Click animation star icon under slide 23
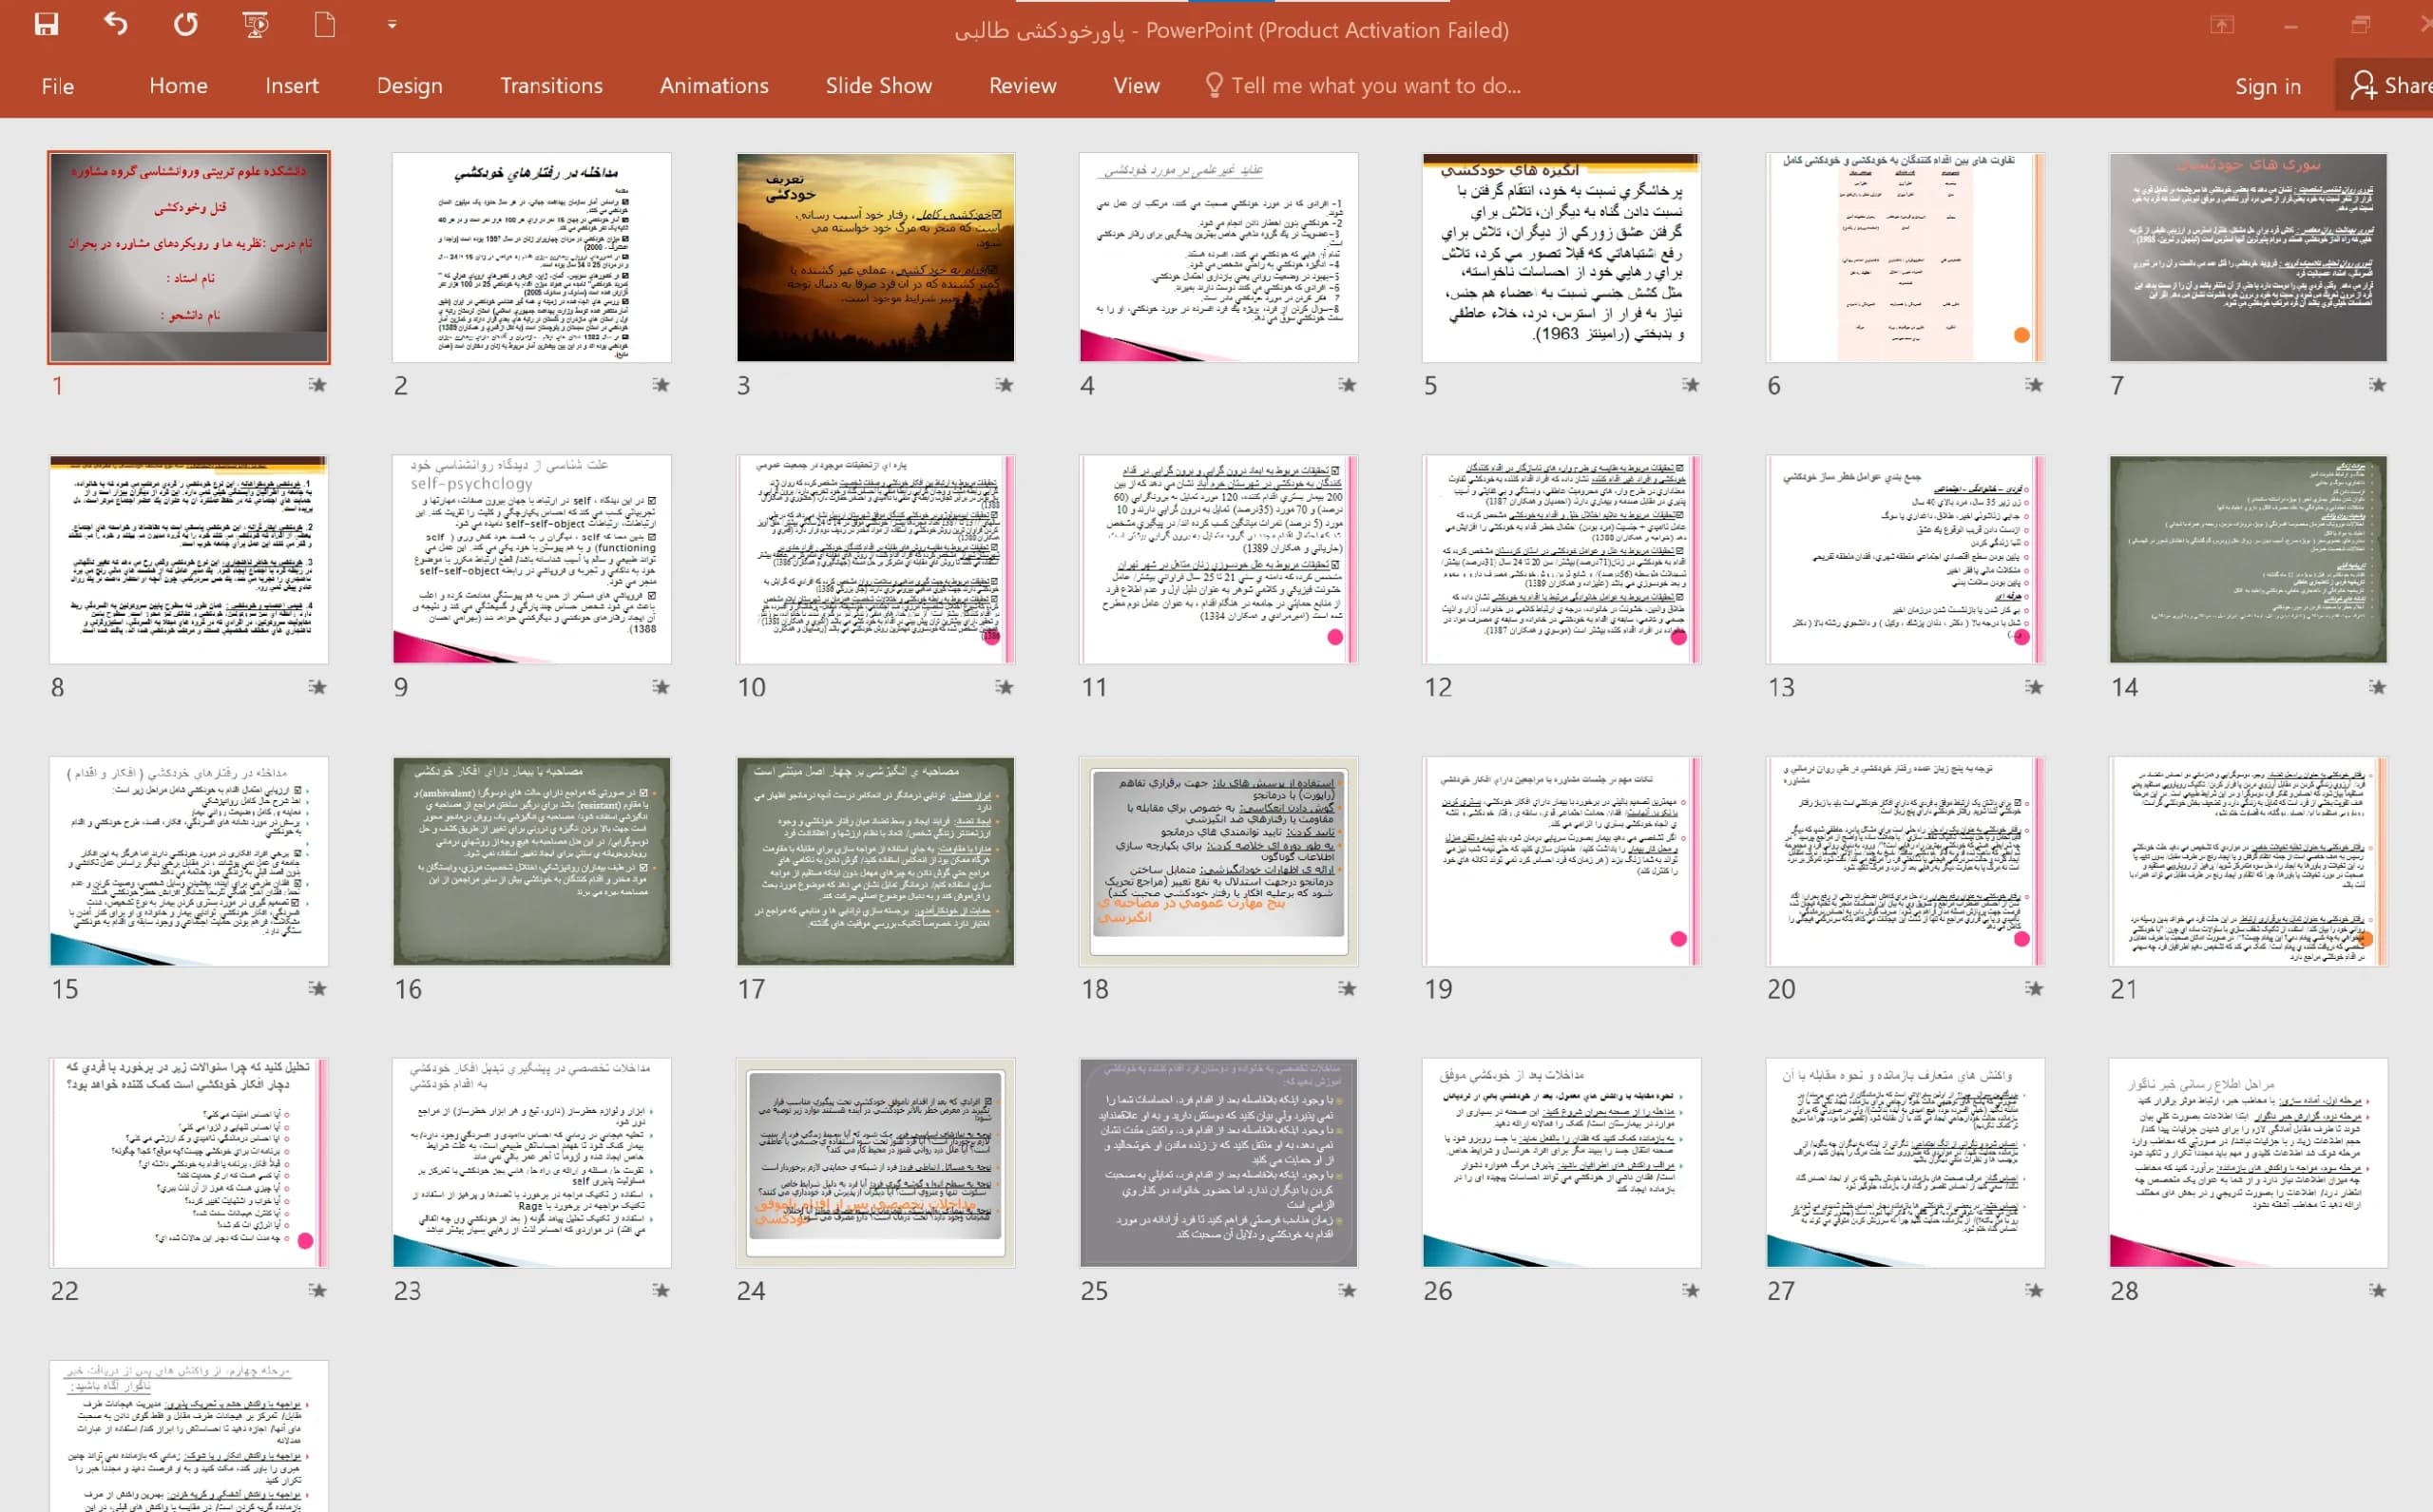This screenshot has width=2433, height=1512. click(x=660, y=1291)
